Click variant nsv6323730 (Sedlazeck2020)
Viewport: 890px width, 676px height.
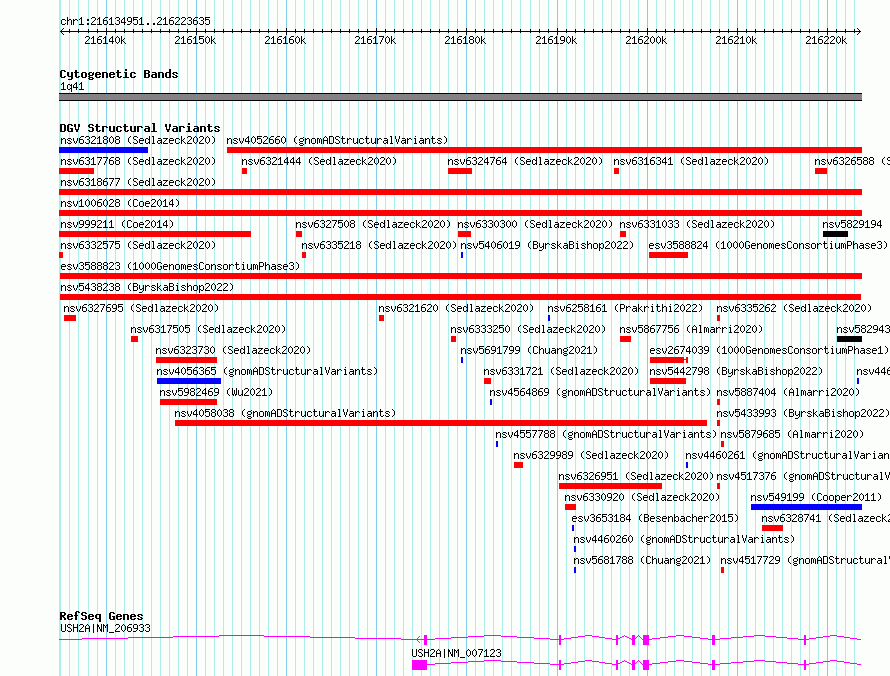[x=233, y=350]
